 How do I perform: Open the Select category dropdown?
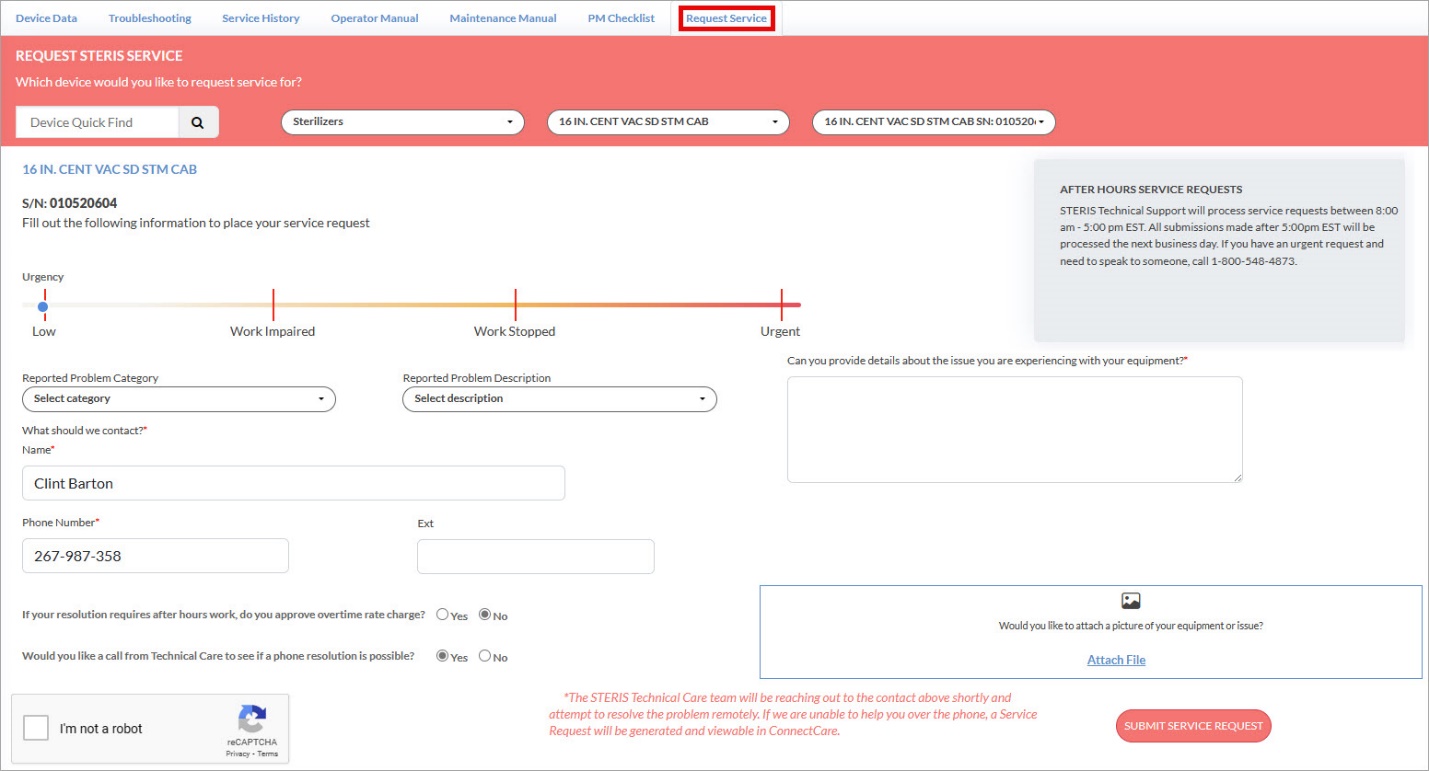coord(179,399)
